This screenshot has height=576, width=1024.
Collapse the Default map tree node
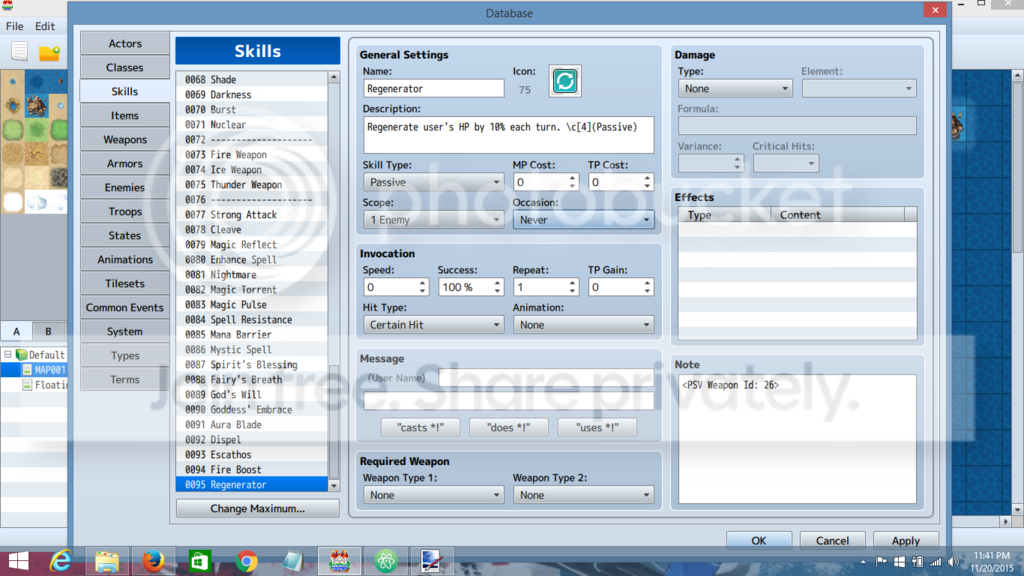coord(8,355)
